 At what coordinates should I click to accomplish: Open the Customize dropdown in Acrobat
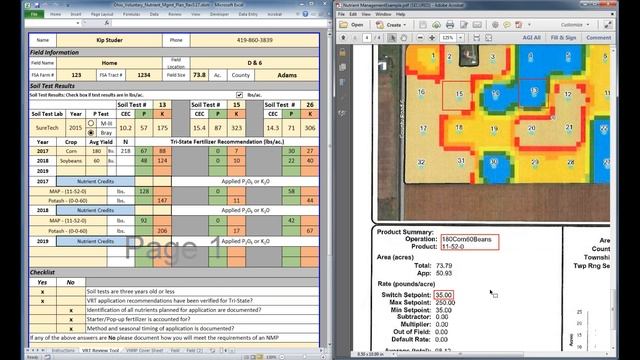point(575,25)
